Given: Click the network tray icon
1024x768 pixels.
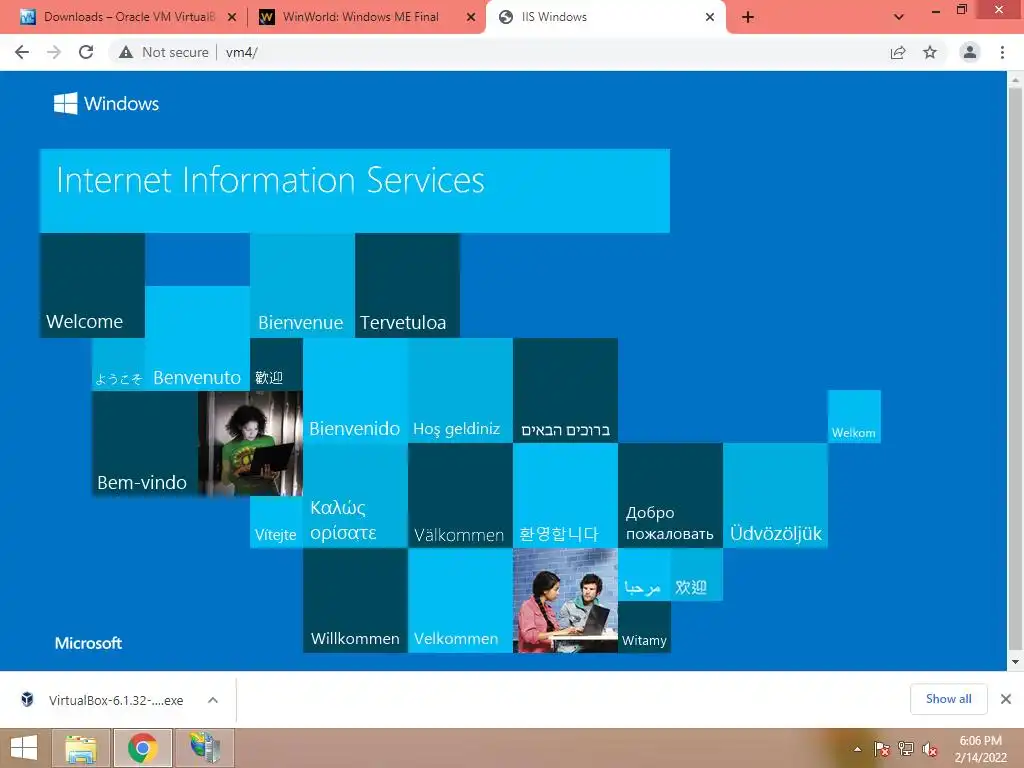Looking at the screenshot, I should 906,749.
